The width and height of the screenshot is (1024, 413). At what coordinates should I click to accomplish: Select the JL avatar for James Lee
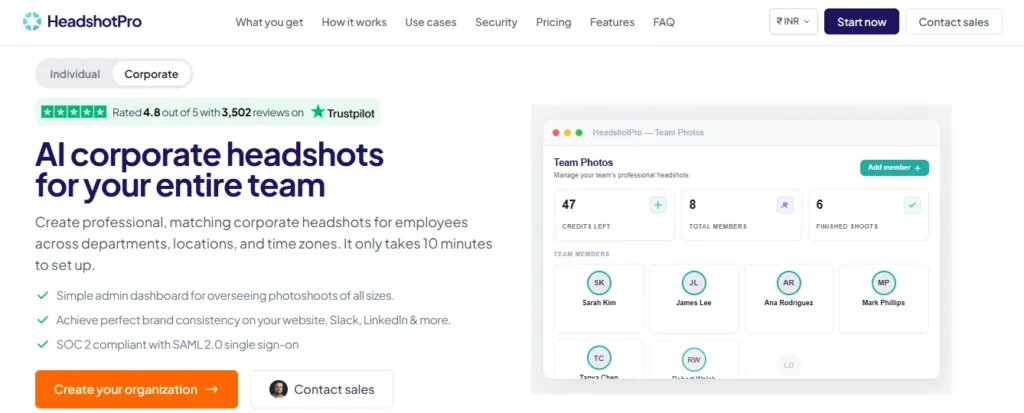694,283
